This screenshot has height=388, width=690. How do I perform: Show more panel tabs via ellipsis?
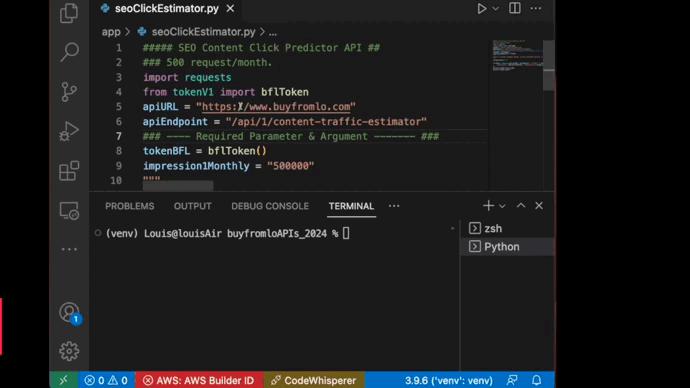click(394, 206)
